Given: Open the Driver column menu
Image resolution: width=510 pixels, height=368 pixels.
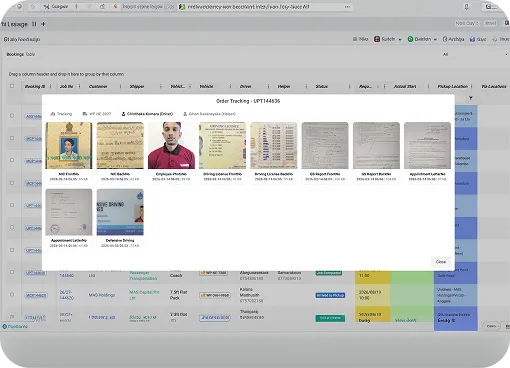Looking at the screenshot, I should [x=268, y=86].
